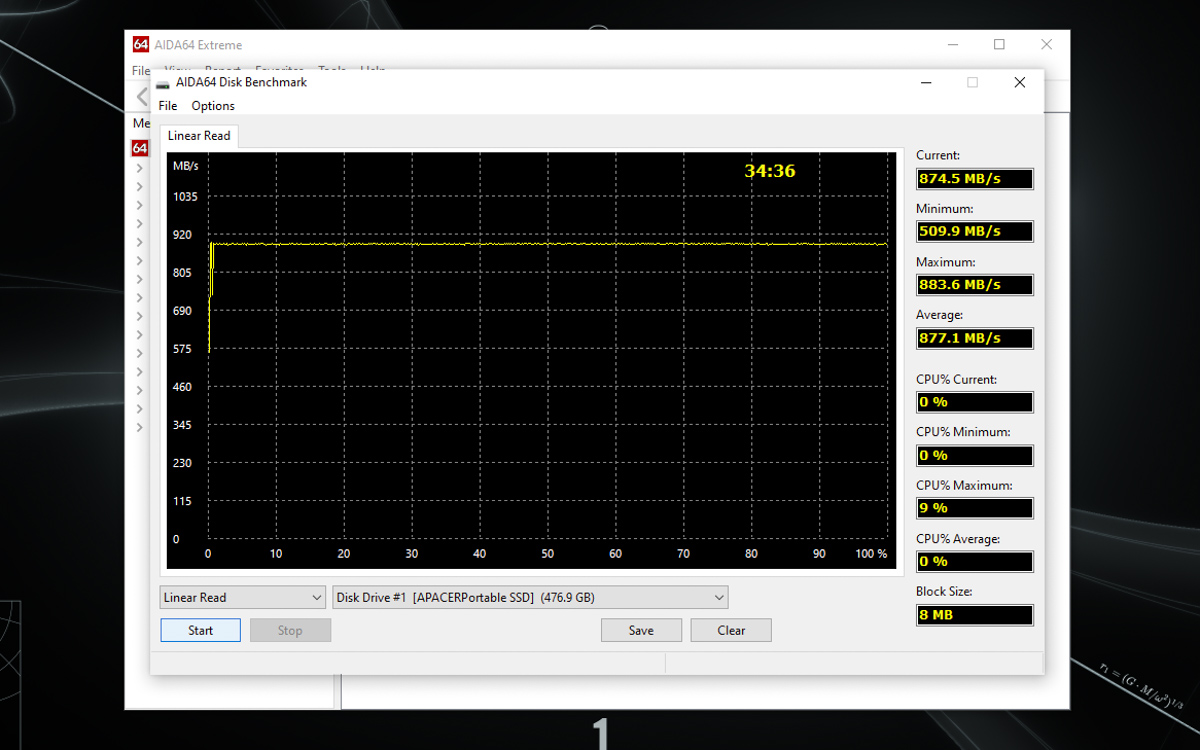This screenshot has width=1200, height=750.
Task: Click the 50 mark on the horizontal axis
Action: click(x=547, y=554)
